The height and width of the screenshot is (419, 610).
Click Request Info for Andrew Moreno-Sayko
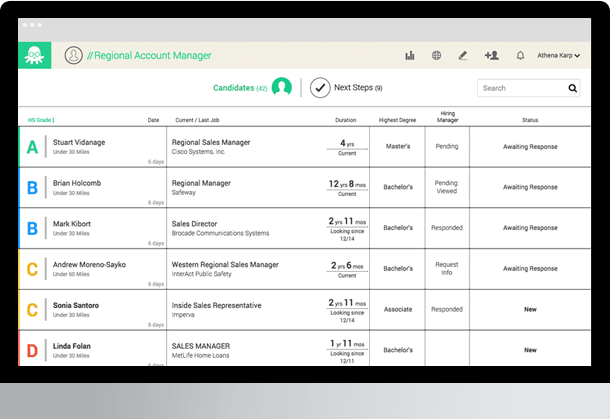click(447, 268)
